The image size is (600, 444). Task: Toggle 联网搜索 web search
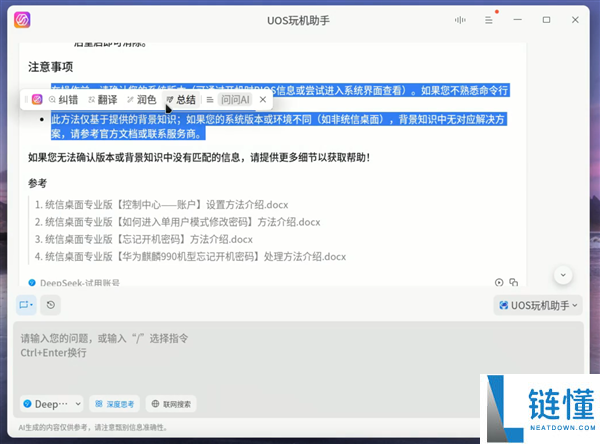pyautogui.click(x=171, y=404)
